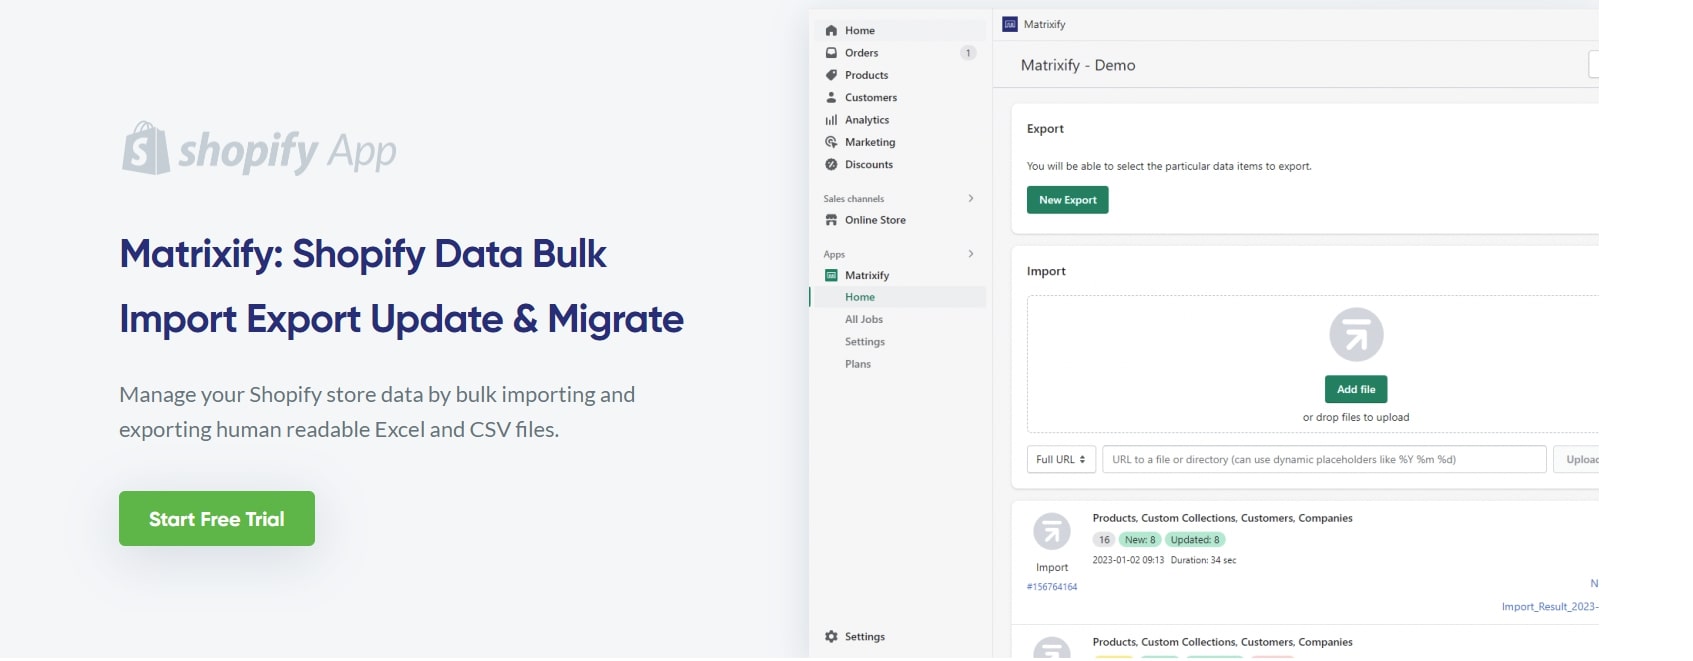Click the Shopify bag logo
The image size is (1693, 661).
tap(146, 148)
